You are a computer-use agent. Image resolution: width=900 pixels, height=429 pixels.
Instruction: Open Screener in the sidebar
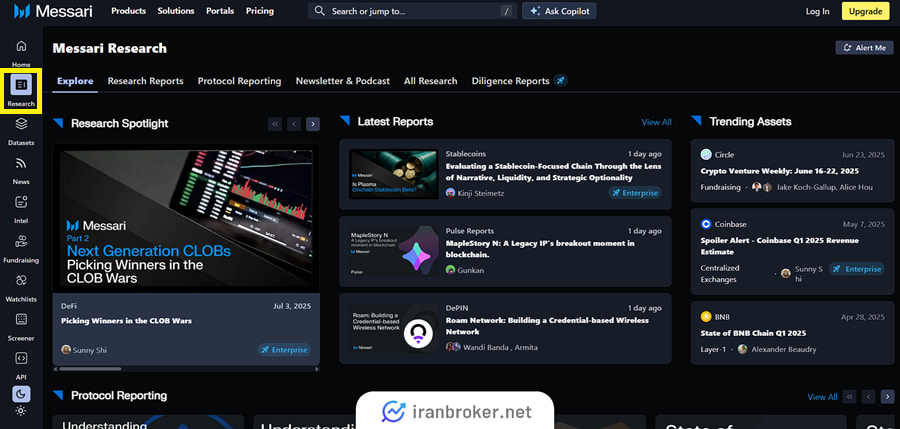coord(21,326)
